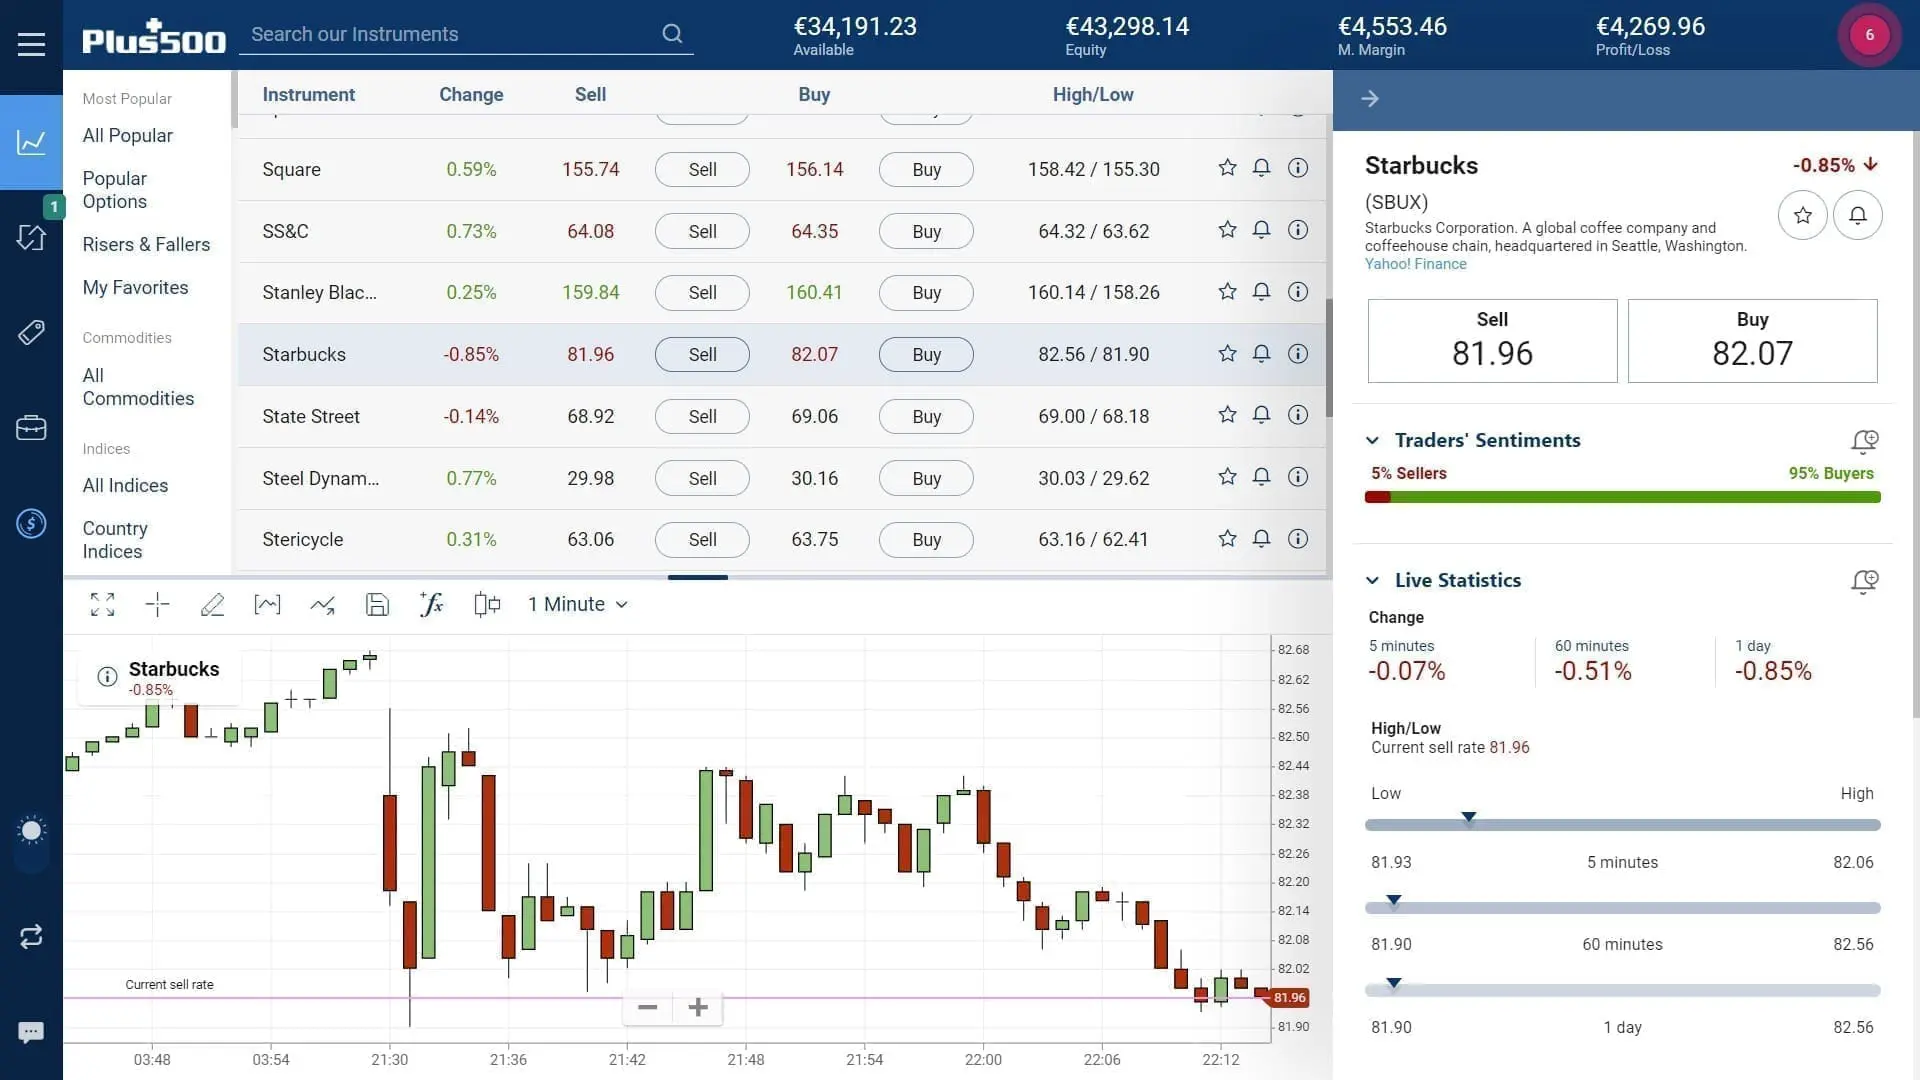
Task: Open the 1 Minute timeframe dropdown
Action: pos(578,604)
